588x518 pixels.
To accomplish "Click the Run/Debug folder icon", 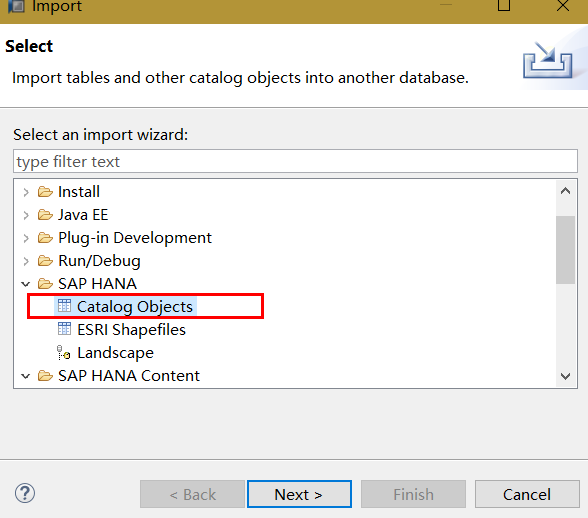I will (x=45, y=261).
